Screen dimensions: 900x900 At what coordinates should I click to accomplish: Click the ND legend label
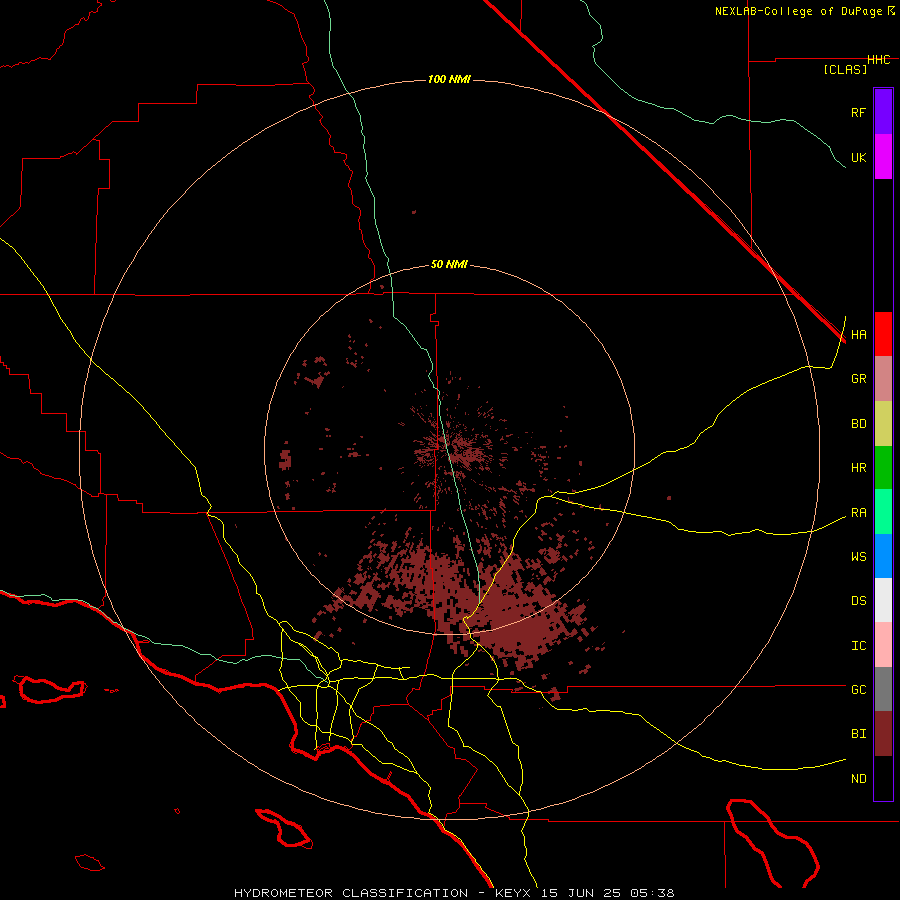(x=858, y=779)
